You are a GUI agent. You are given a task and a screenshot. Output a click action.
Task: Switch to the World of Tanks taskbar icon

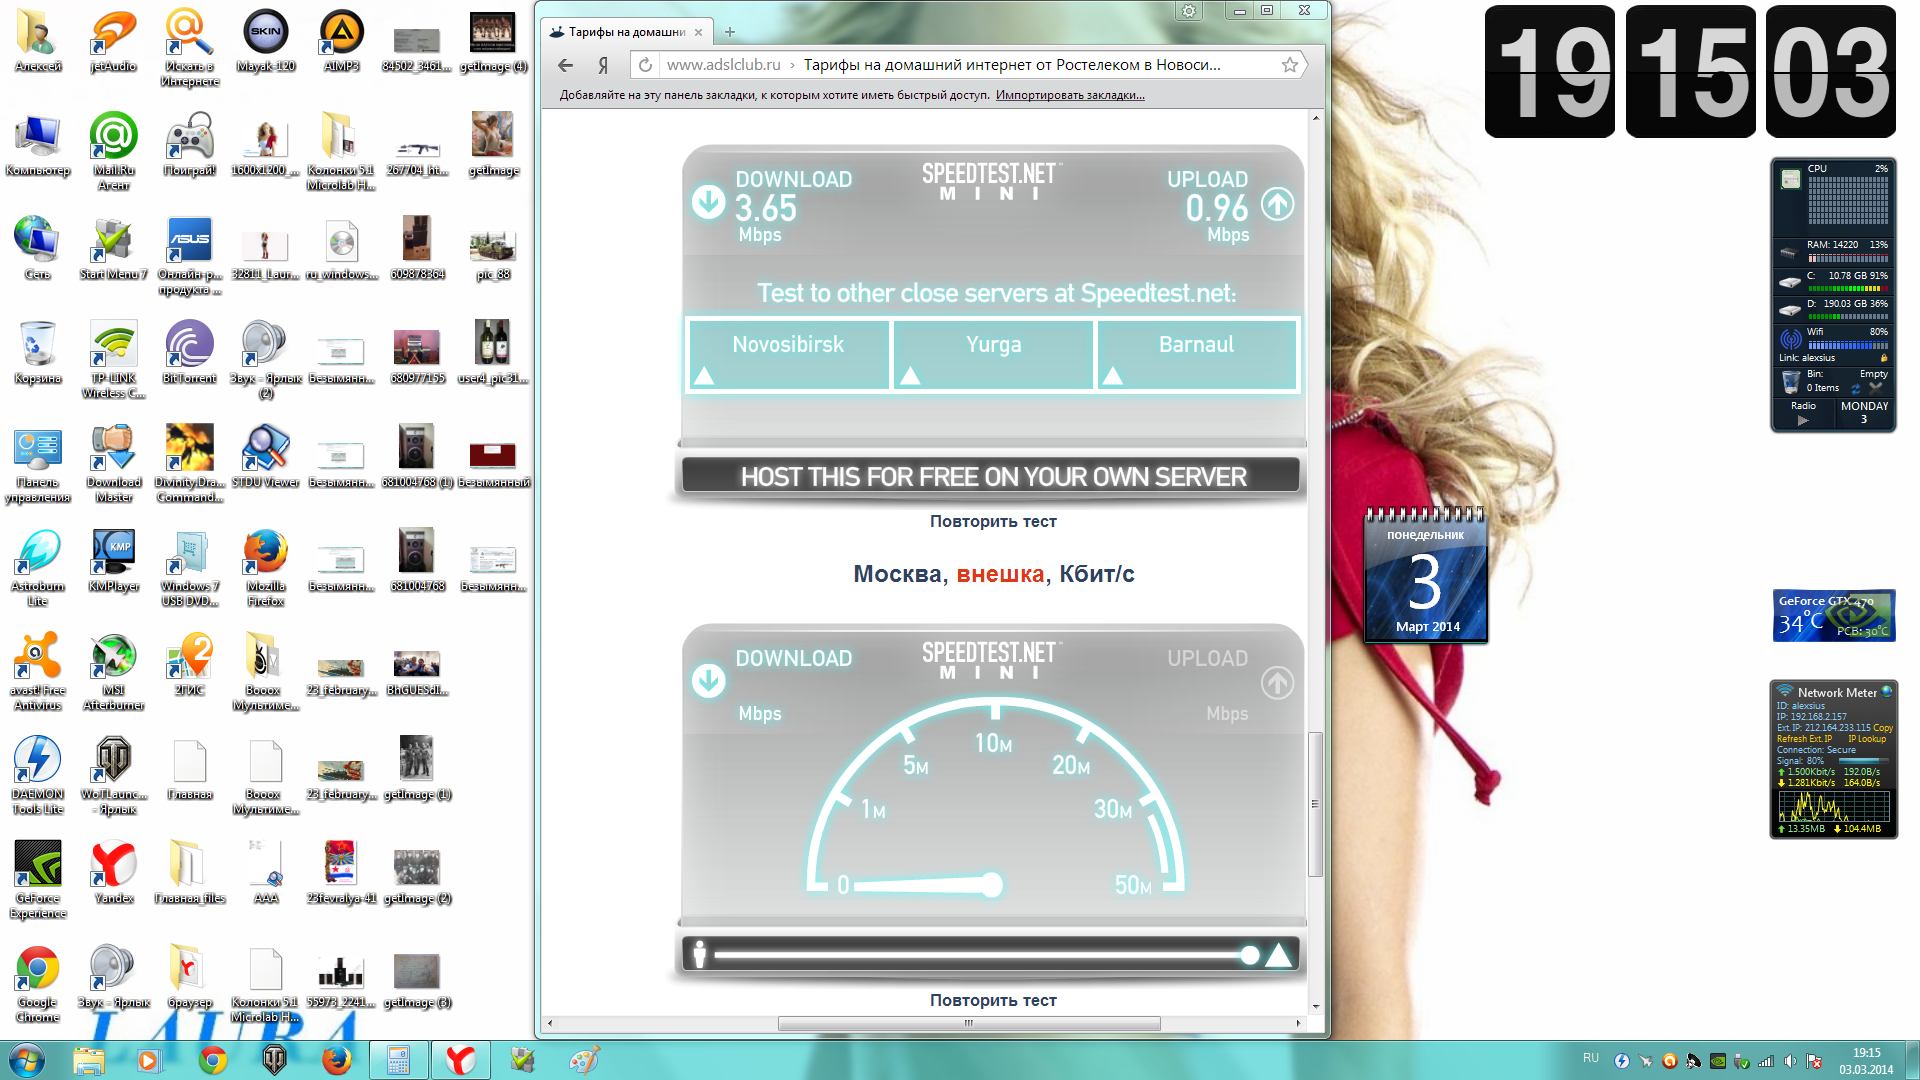click(x=274, y=1060)
